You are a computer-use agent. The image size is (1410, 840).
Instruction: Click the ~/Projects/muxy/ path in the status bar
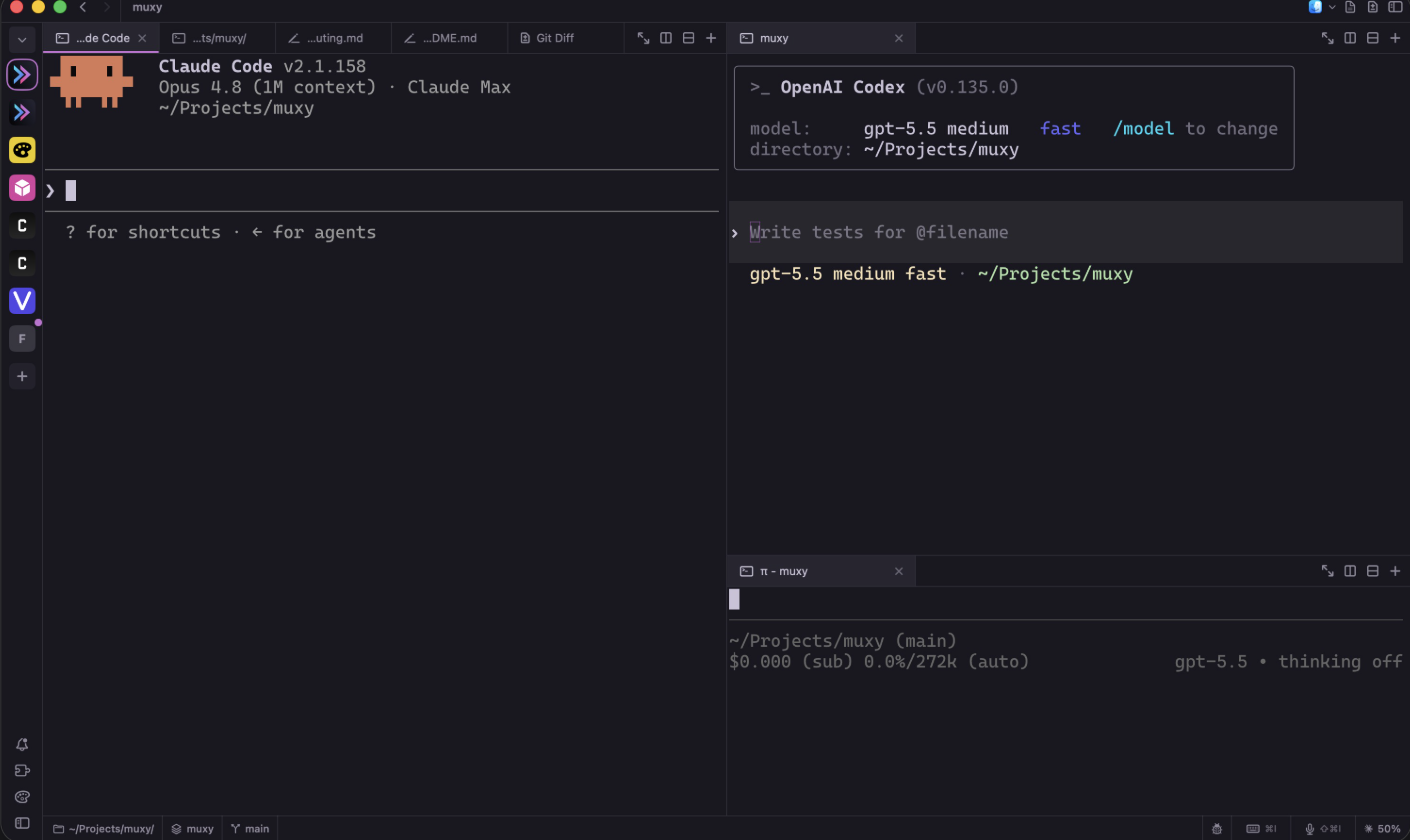point(103,829)
